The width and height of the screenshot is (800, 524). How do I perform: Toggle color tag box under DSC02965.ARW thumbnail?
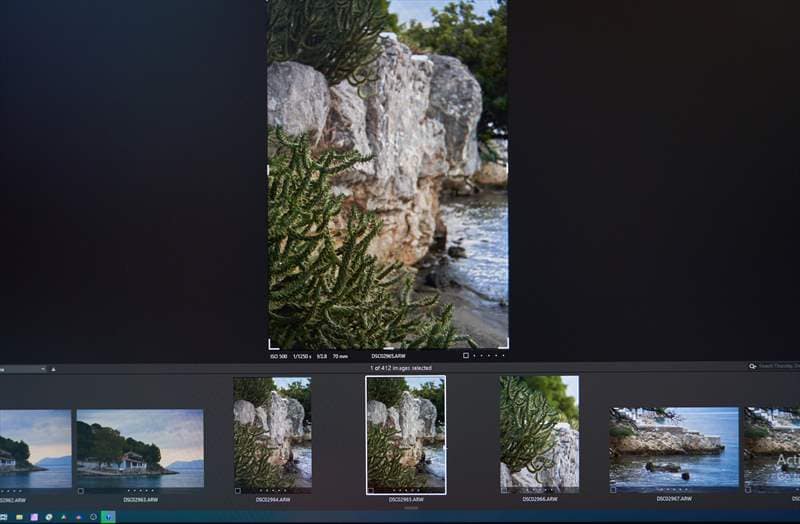pos(371,491)
